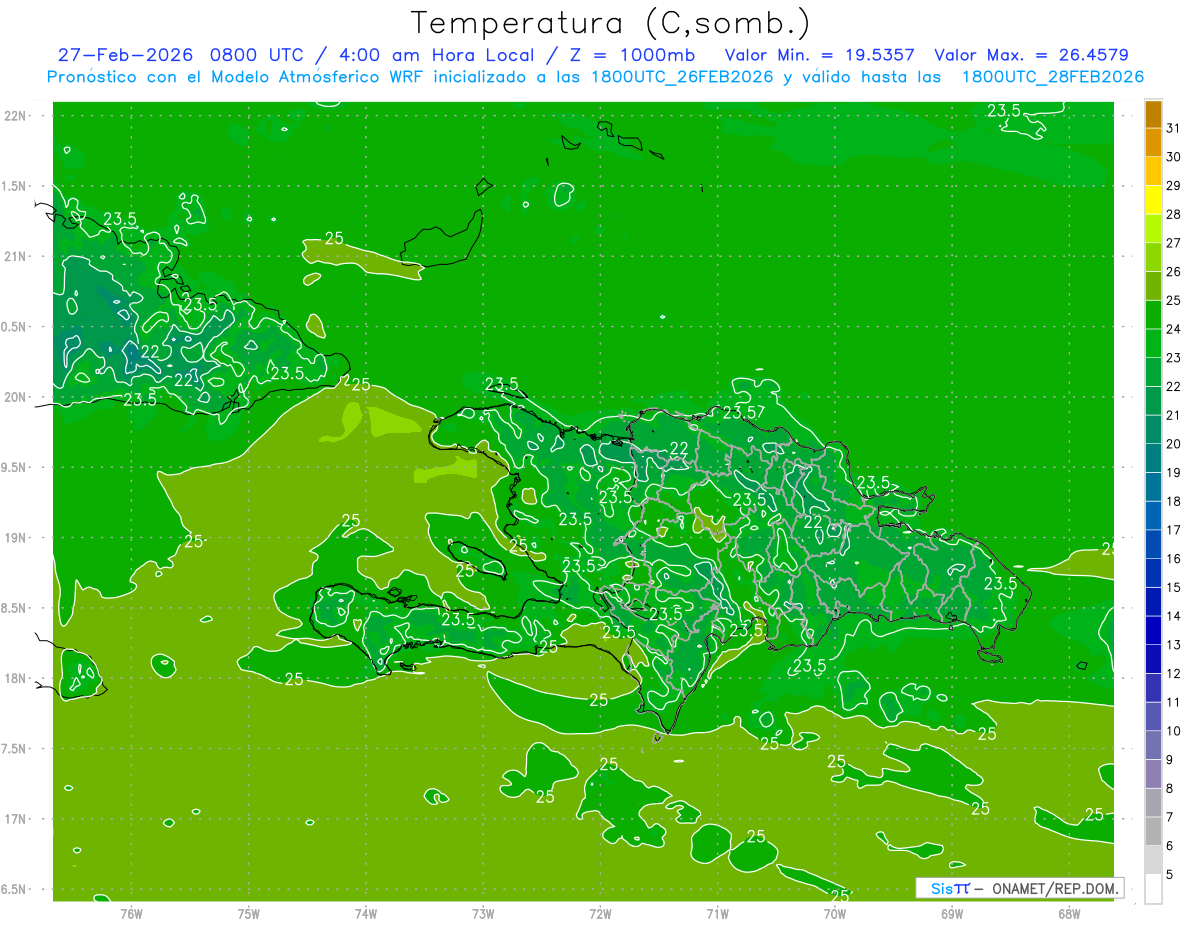This screenshot has height=927, width=1200.
Task: Click the "17N" latitude axis label
Action: coord(17,819)
